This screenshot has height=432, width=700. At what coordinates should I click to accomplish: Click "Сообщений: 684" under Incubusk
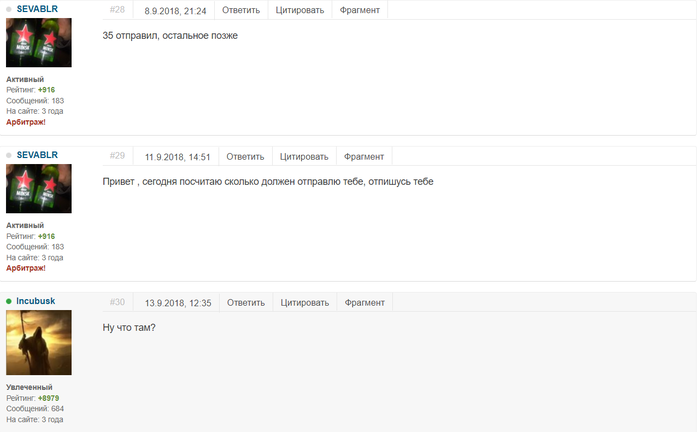pos(35,409)
